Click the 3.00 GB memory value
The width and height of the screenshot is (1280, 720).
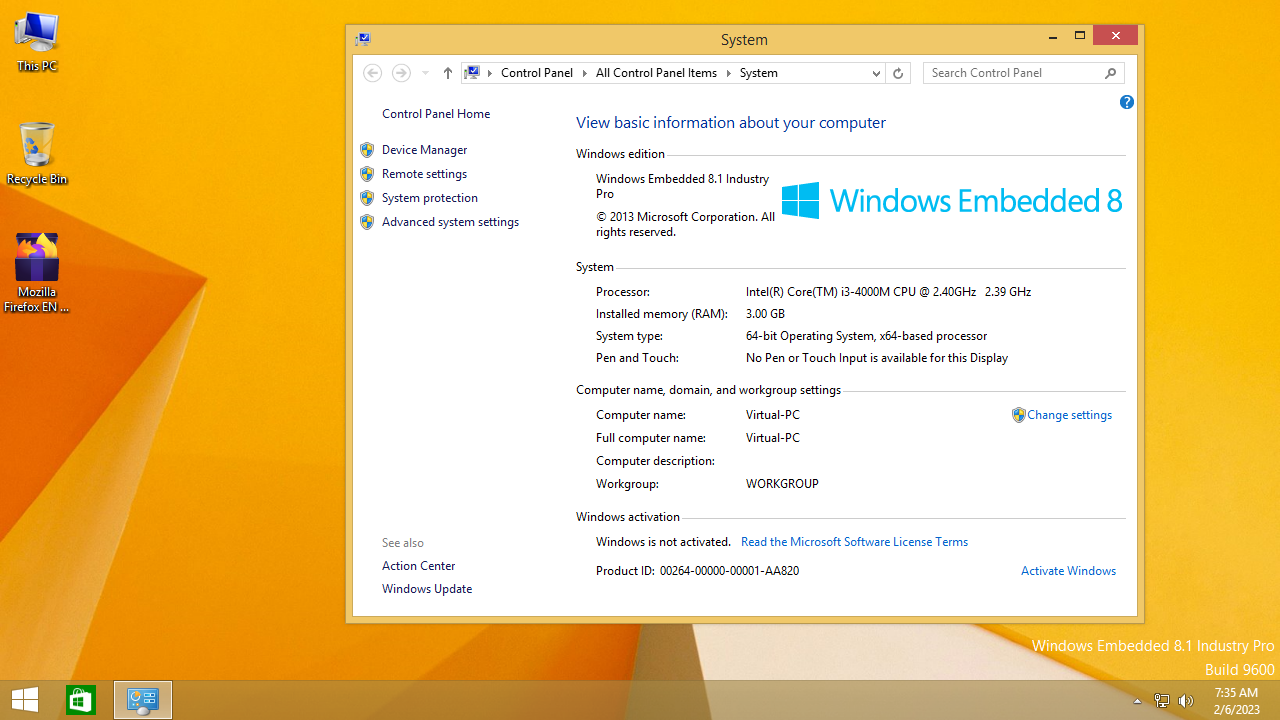[765, 314]
